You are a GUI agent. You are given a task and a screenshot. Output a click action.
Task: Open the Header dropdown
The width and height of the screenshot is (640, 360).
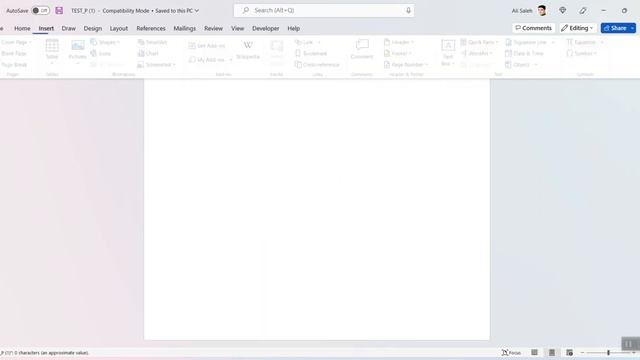(398, 42)
